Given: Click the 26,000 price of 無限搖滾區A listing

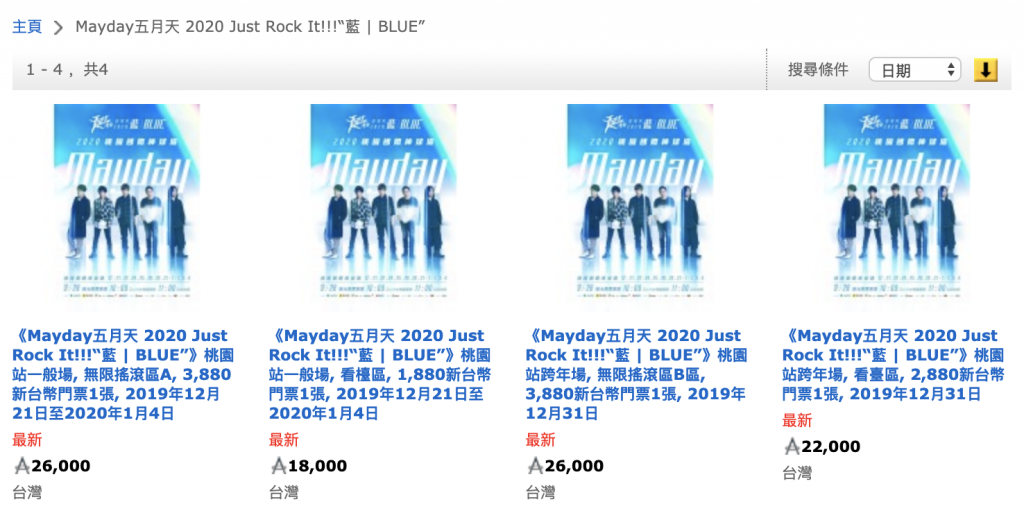Looking at the screenshot, I should (x=61, y=466).
